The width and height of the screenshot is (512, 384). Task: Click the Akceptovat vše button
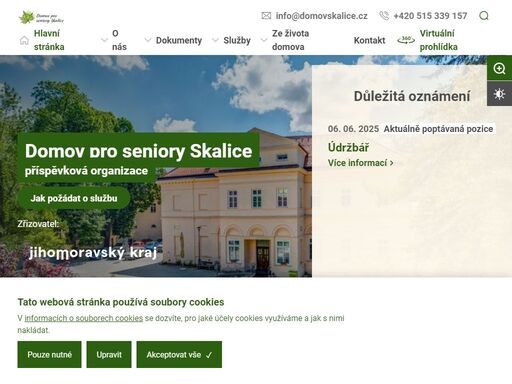pyautogui.click(x=179, y=354)
